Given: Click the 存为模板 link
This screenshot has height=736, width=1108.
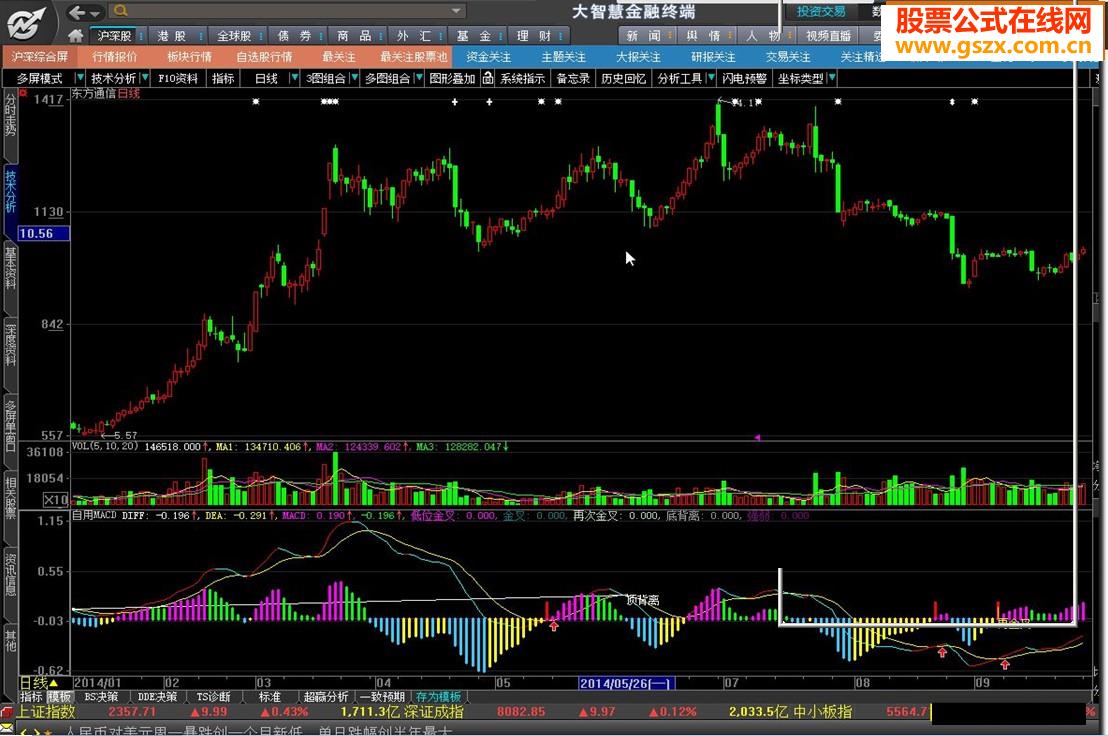Looking at the screenshot, I should (x=438, y=697).
